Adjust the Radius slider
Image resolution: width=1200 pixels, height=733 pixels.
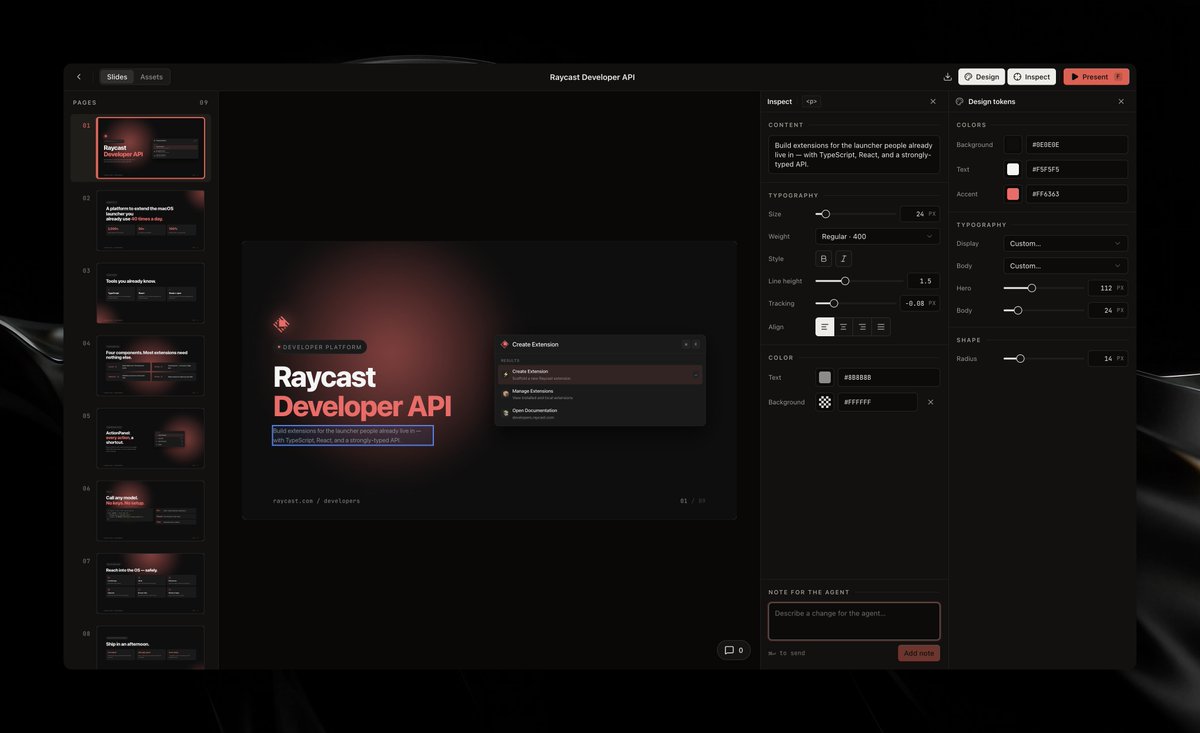click(1043, 358)
